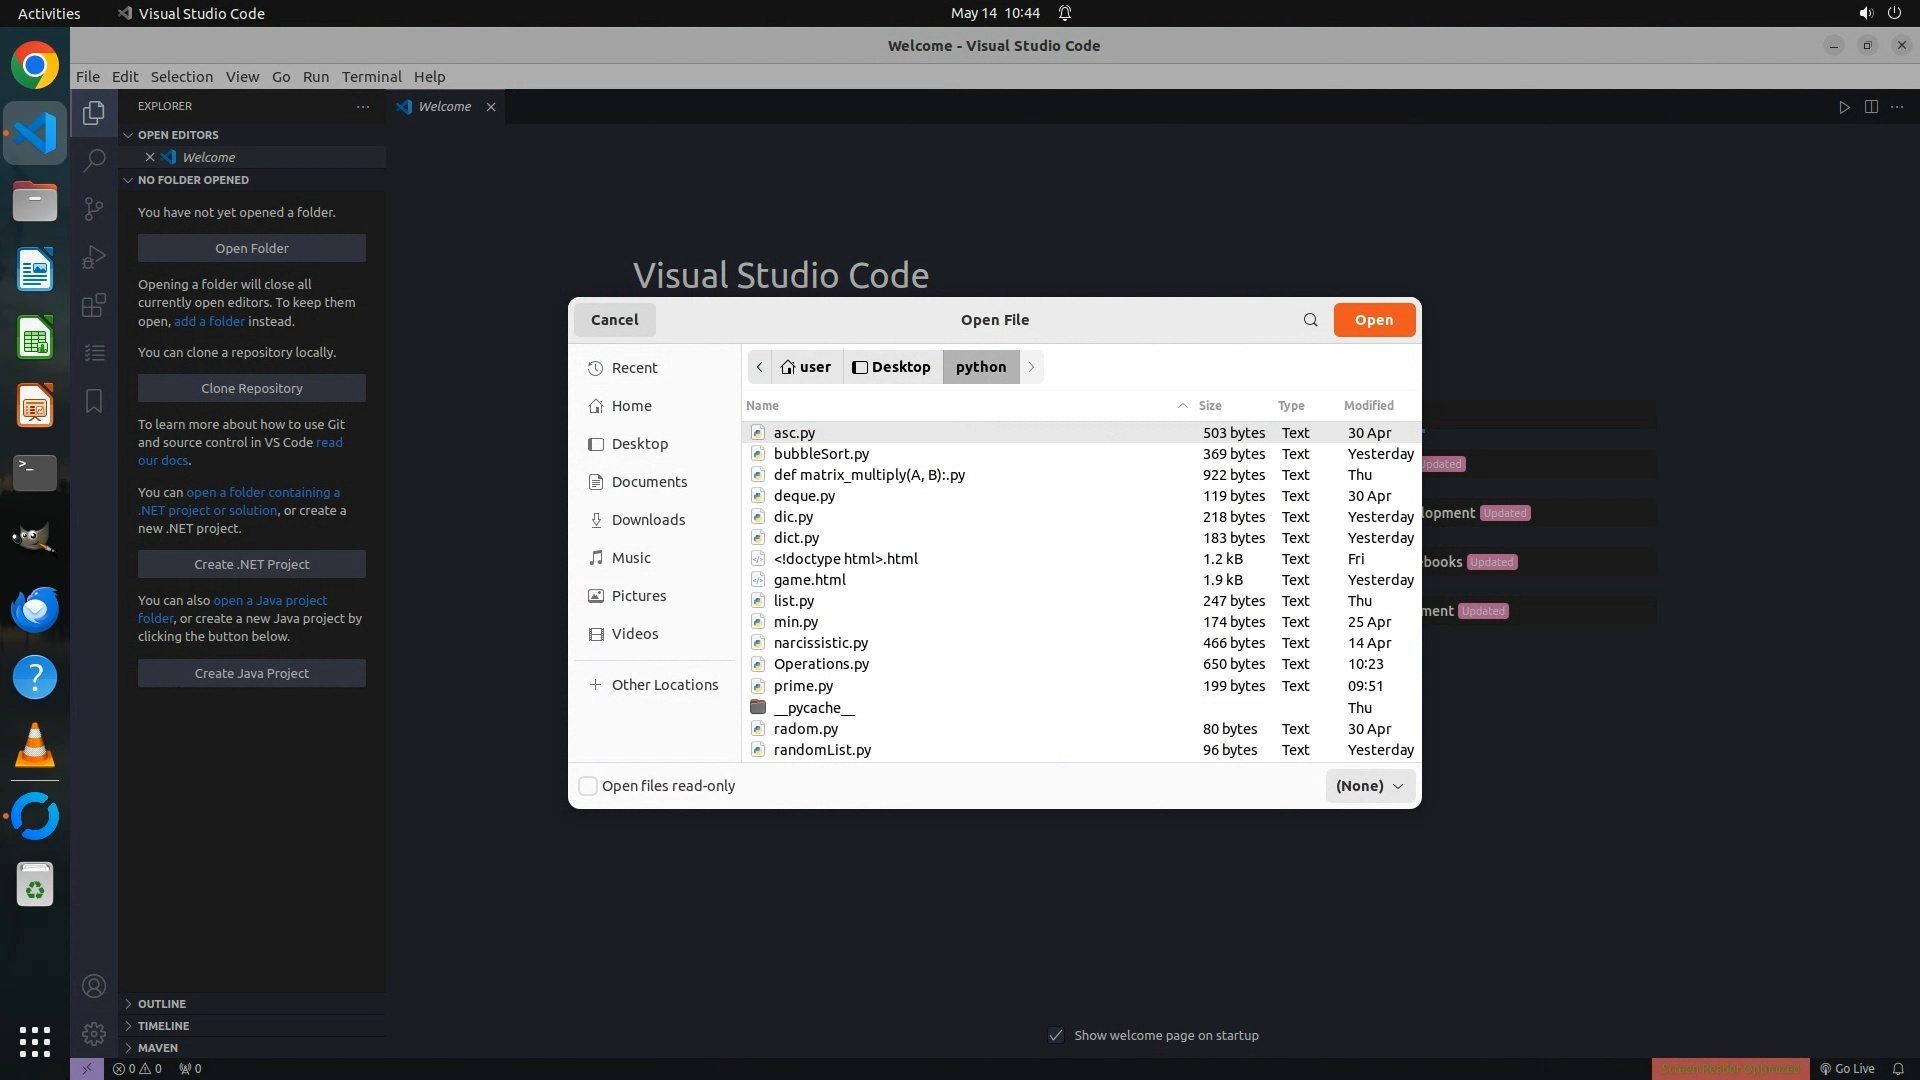Expand the TIMELINE section
Screen dimensions: 1920x1080
pyautogui.click(x=163, y=1026)
